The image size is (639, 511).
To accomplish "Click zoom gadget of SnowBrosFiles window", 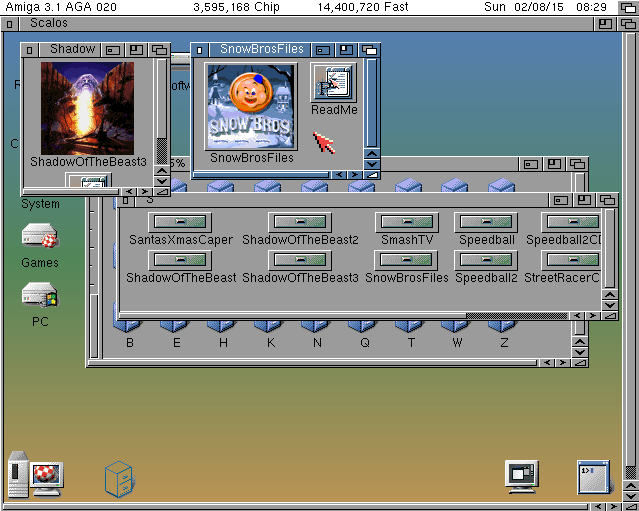I will [346, 50].
